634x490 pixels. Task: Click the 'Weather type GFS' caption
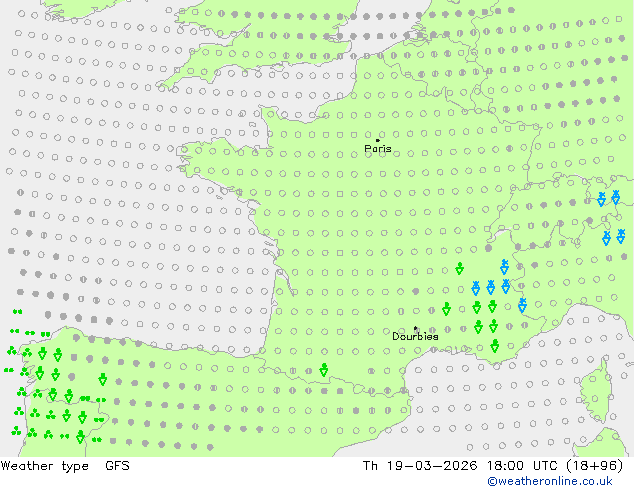(65, 466)
